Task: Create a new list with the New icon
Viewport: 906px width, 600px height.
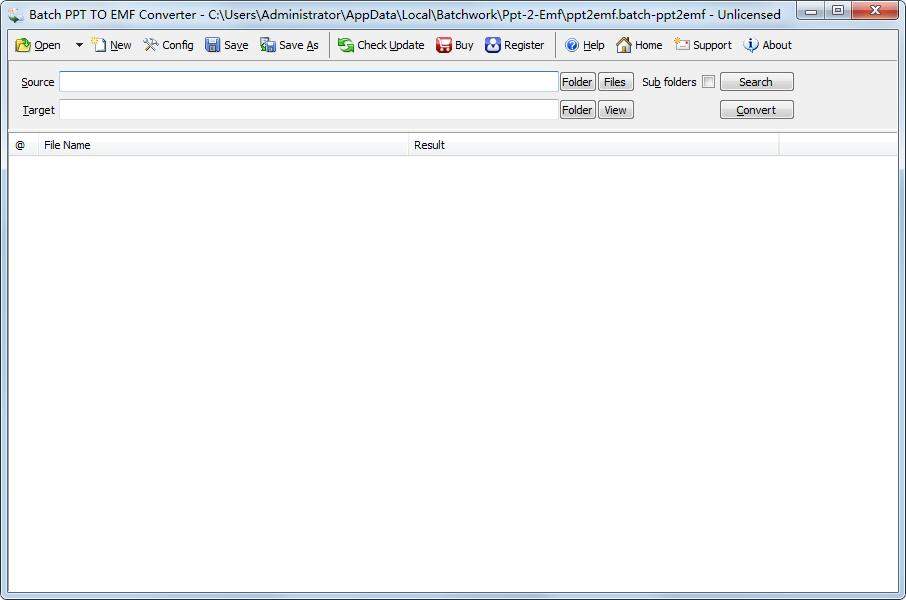Action: (110, 45)
